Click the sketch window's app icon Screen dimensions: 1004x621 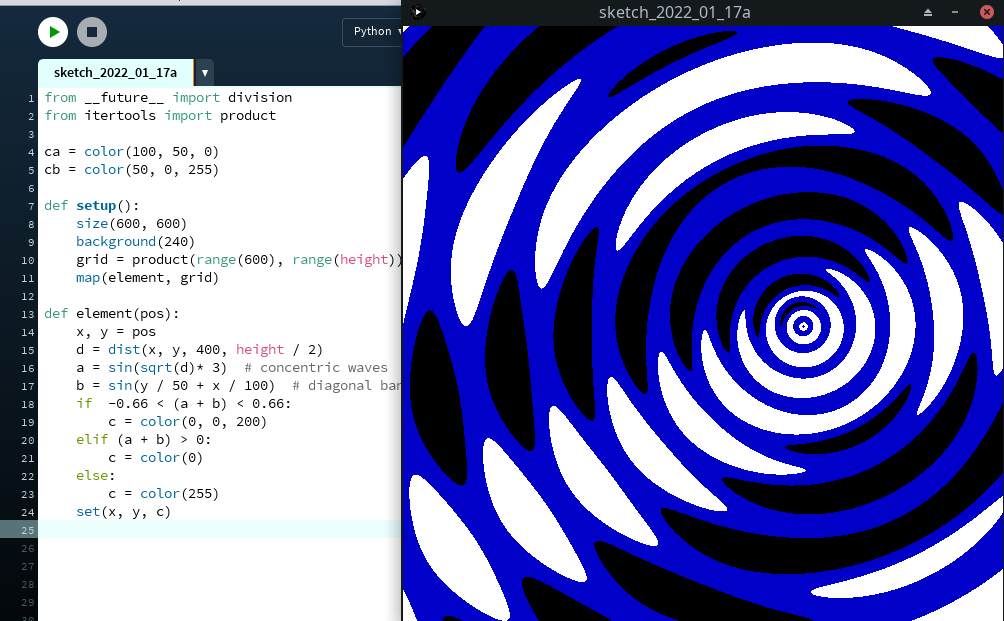click(418, 12)
